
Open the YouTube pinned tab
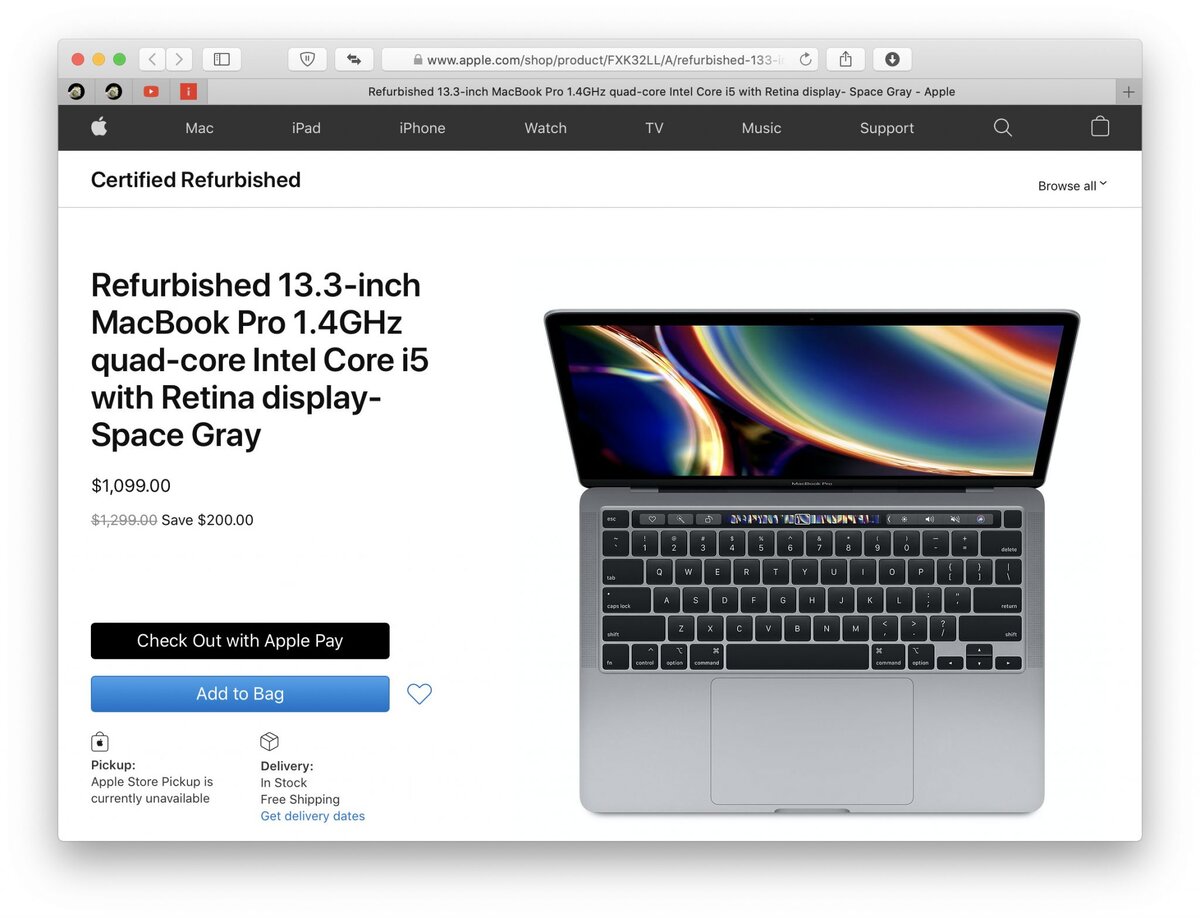pyautogui.click(x=151, y=92)
